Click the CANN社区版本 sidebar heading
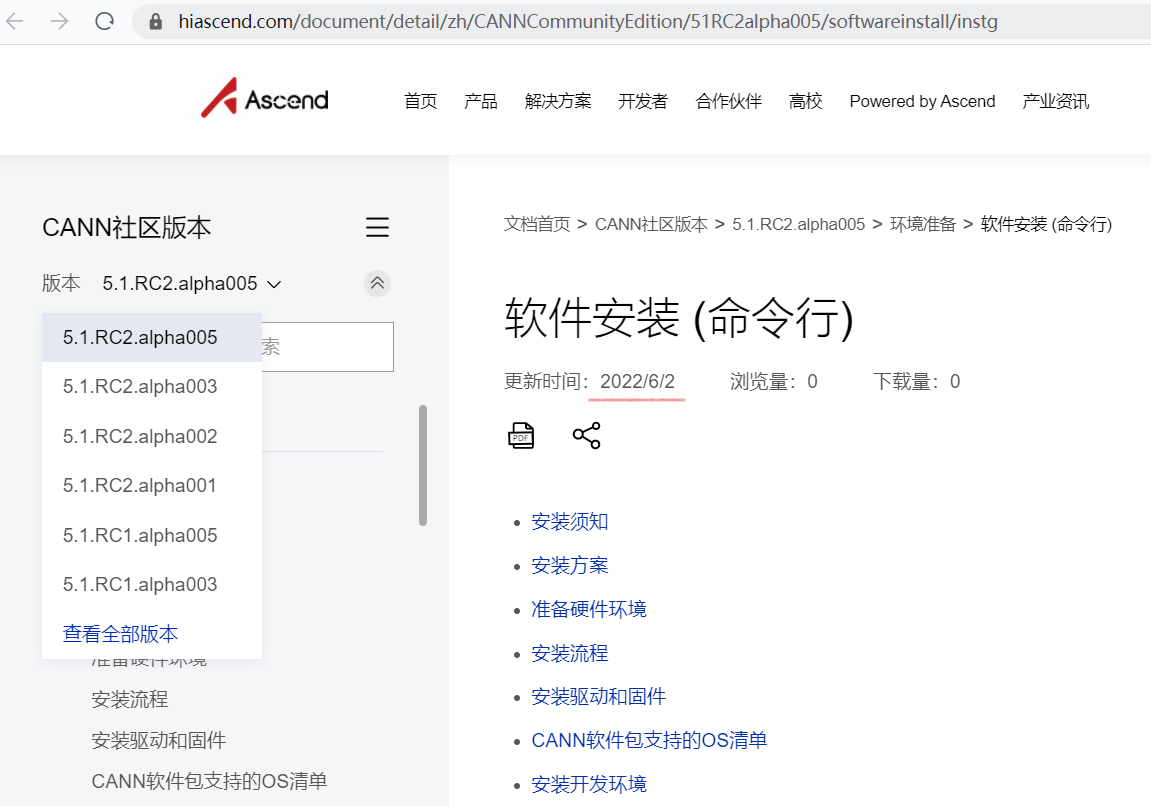Screen dimensions: 1151x806 (127, 228)
